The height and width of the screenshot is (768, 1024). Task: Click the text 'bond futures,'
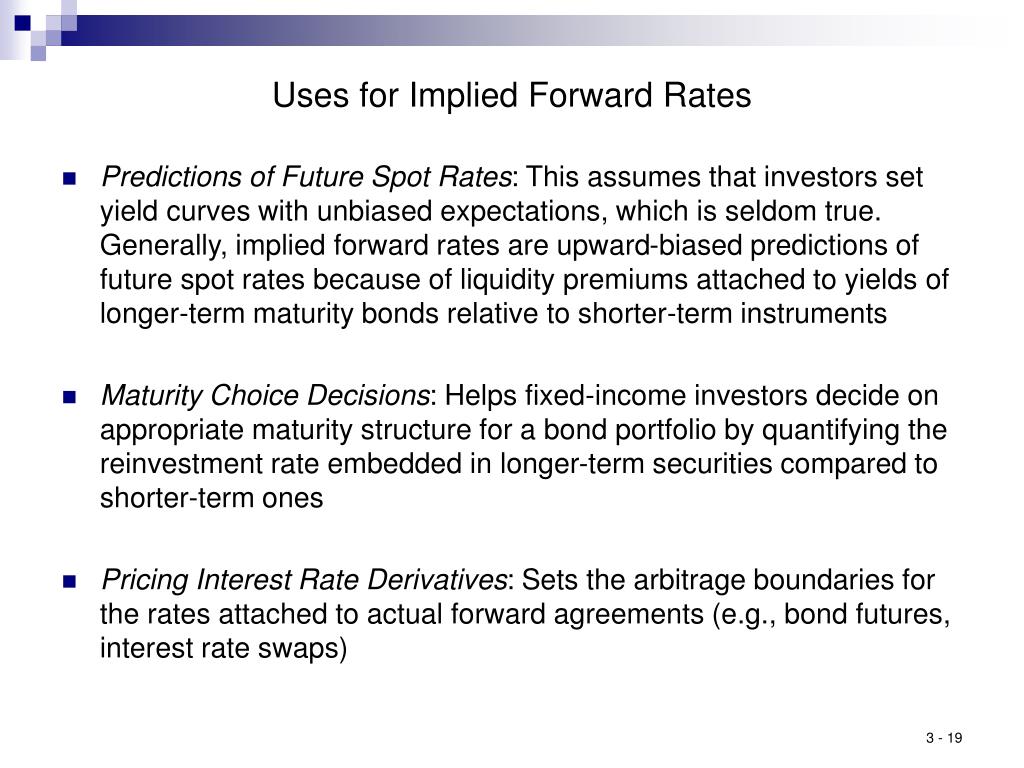point(867,614)
